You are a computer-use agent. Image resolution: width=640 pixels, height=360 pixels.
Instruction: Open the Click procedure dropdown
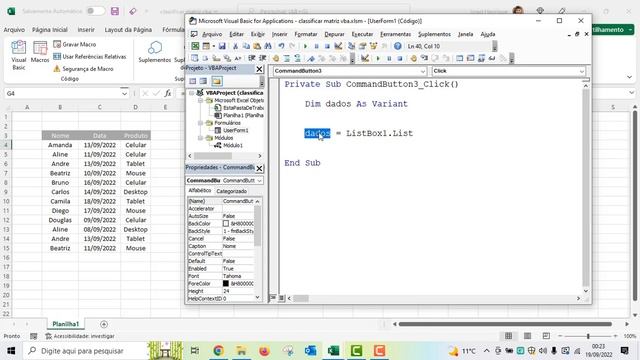(x=582, y=71)
